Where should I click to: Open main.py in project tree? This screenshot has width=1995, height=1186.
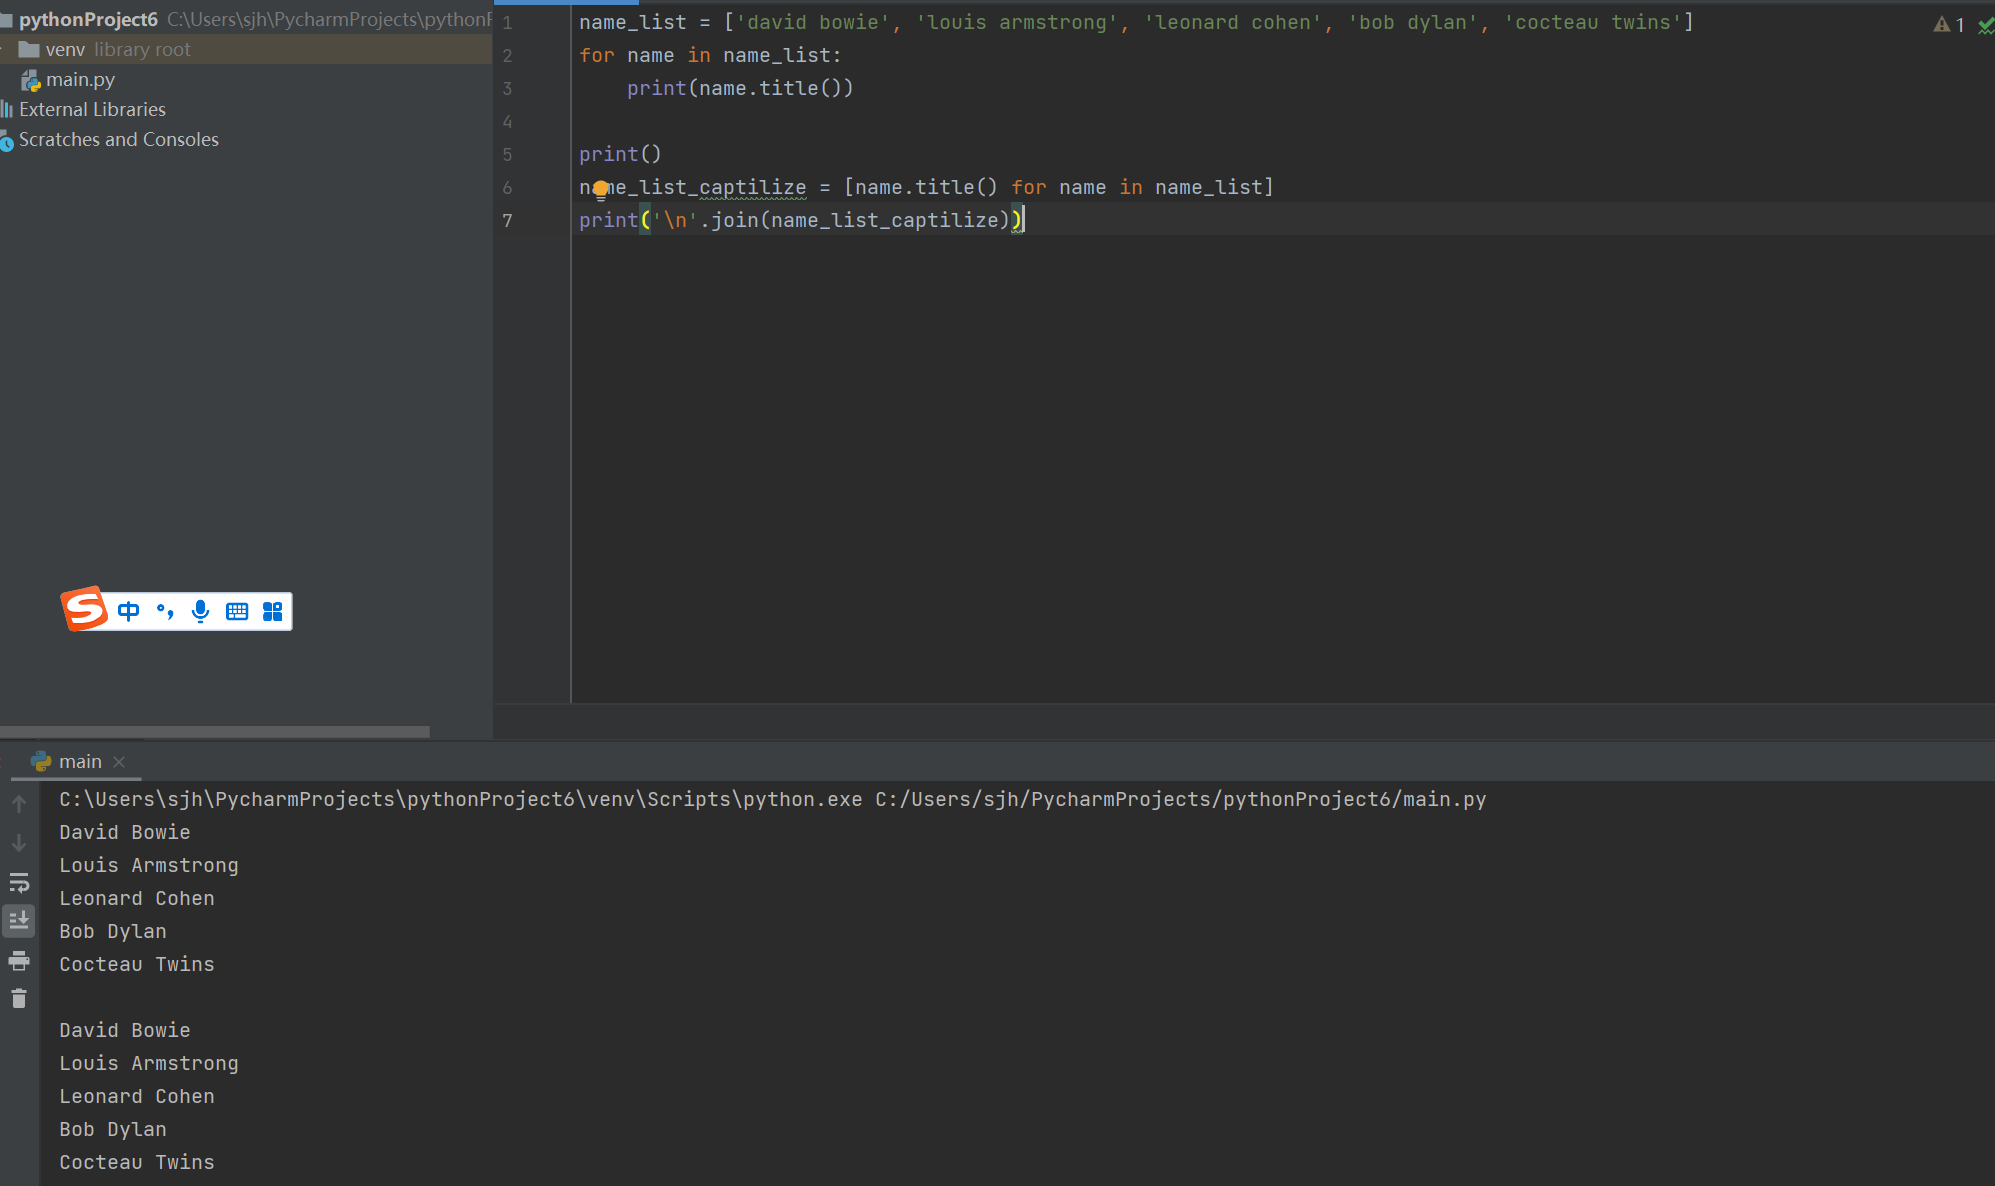(x=79, y=80)
